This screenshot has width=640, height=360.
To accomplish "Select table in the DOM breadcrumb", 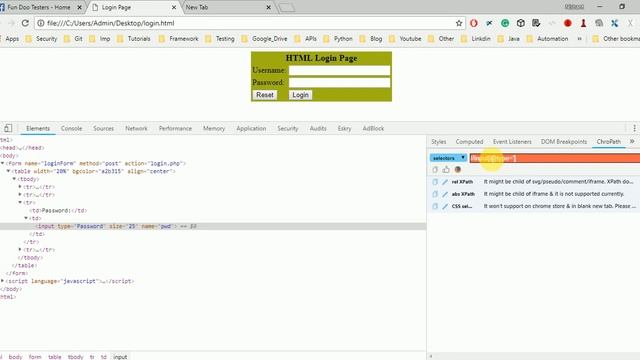I will (x=55, y=357).
